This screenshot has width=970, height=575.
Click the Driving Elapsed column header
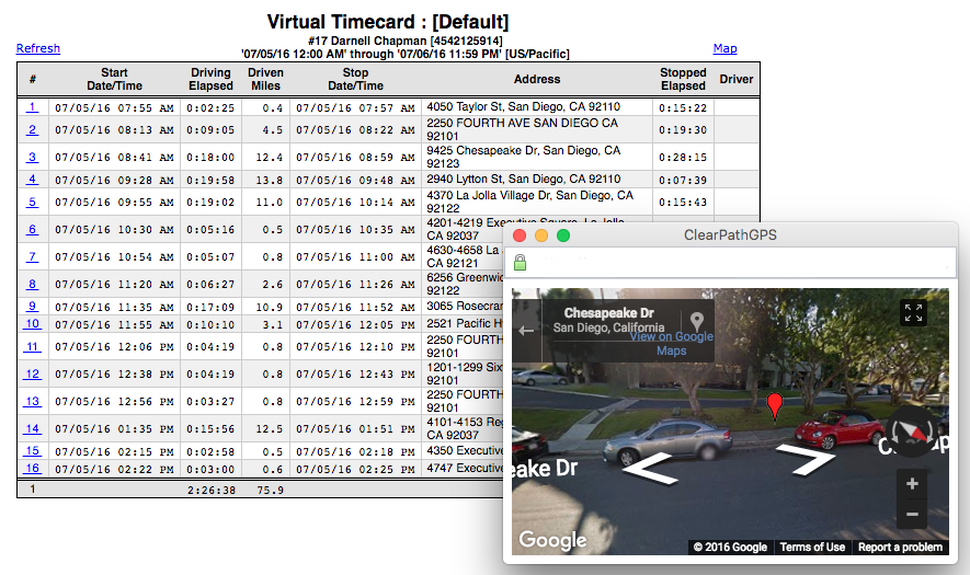coord(211,79)
